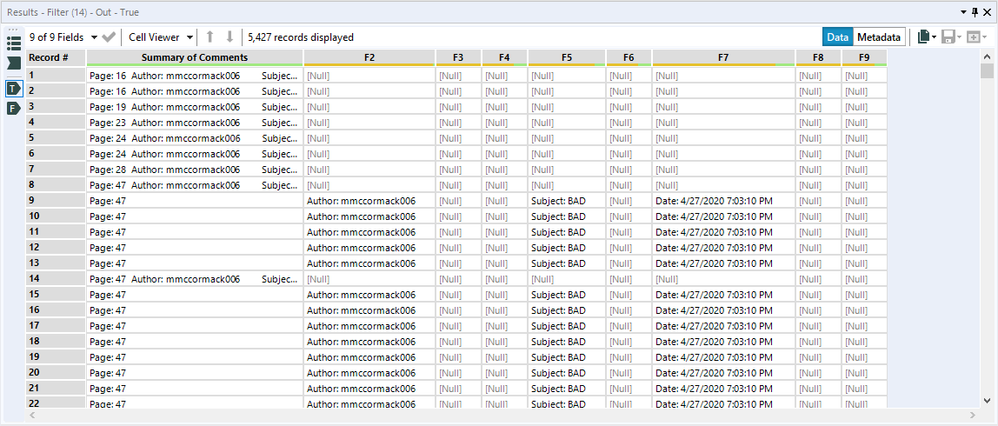
Task: Click the 'Page: 24' cell in row 6
Action: [x=195, y=153]
